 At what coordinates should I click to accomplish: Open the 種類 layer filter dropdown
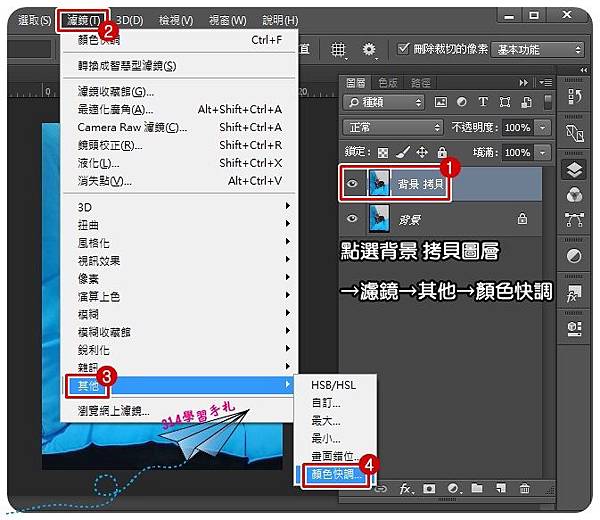point(384,103)
